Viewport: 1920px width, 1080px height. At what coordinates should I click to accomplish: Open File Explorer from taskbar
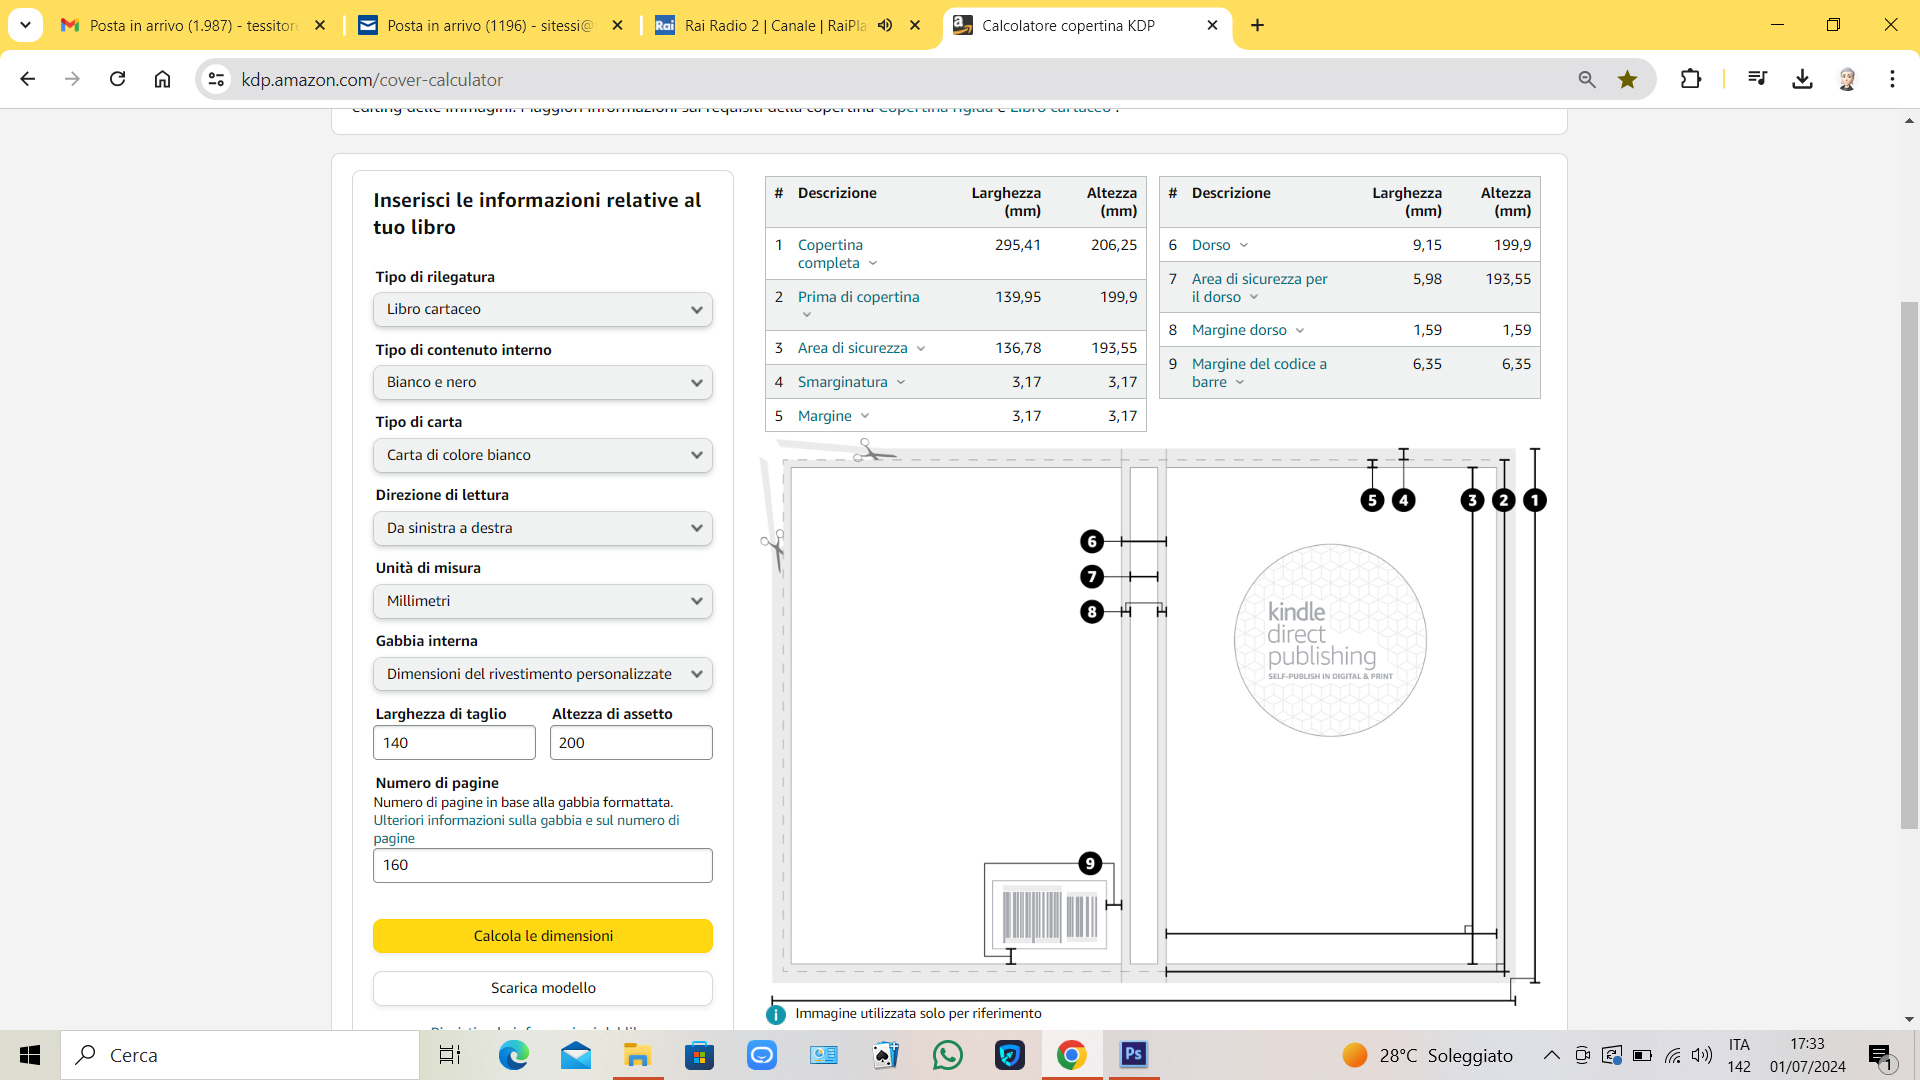637,1055
